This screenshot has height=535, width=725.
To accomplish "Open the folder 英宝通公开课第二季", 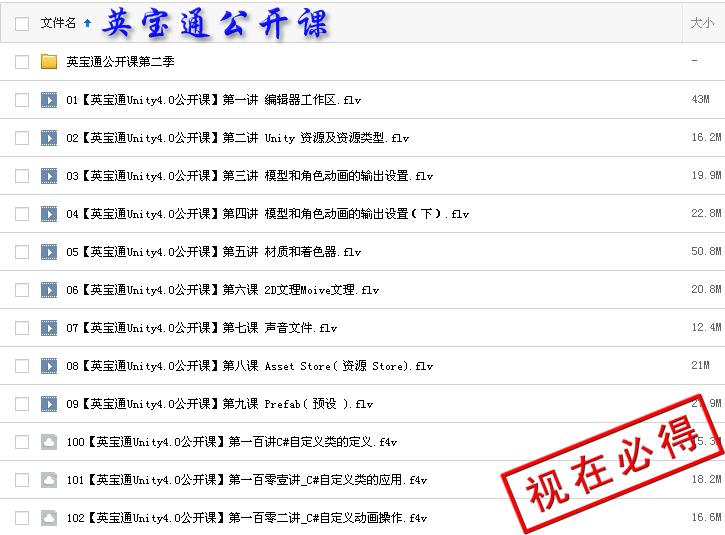I will click(x=120, y=61).
